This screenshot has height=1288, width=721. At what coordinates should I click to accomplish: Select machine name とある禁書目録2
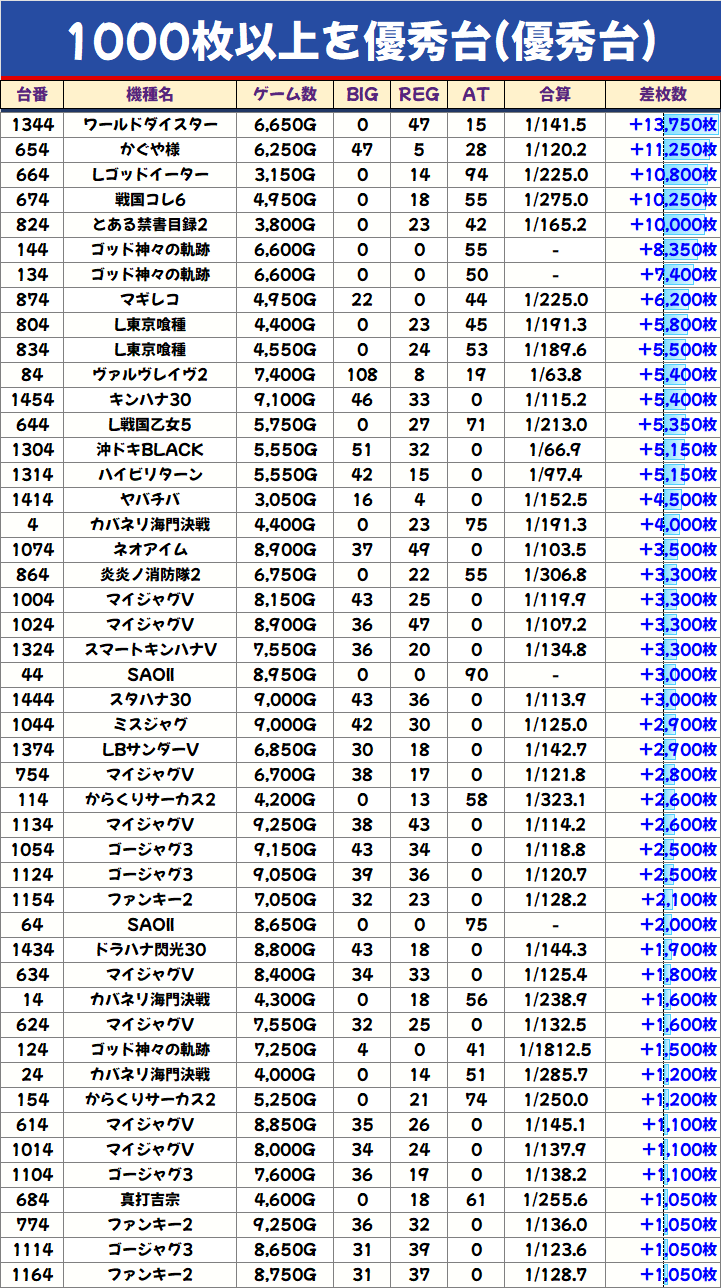[150, 225]
